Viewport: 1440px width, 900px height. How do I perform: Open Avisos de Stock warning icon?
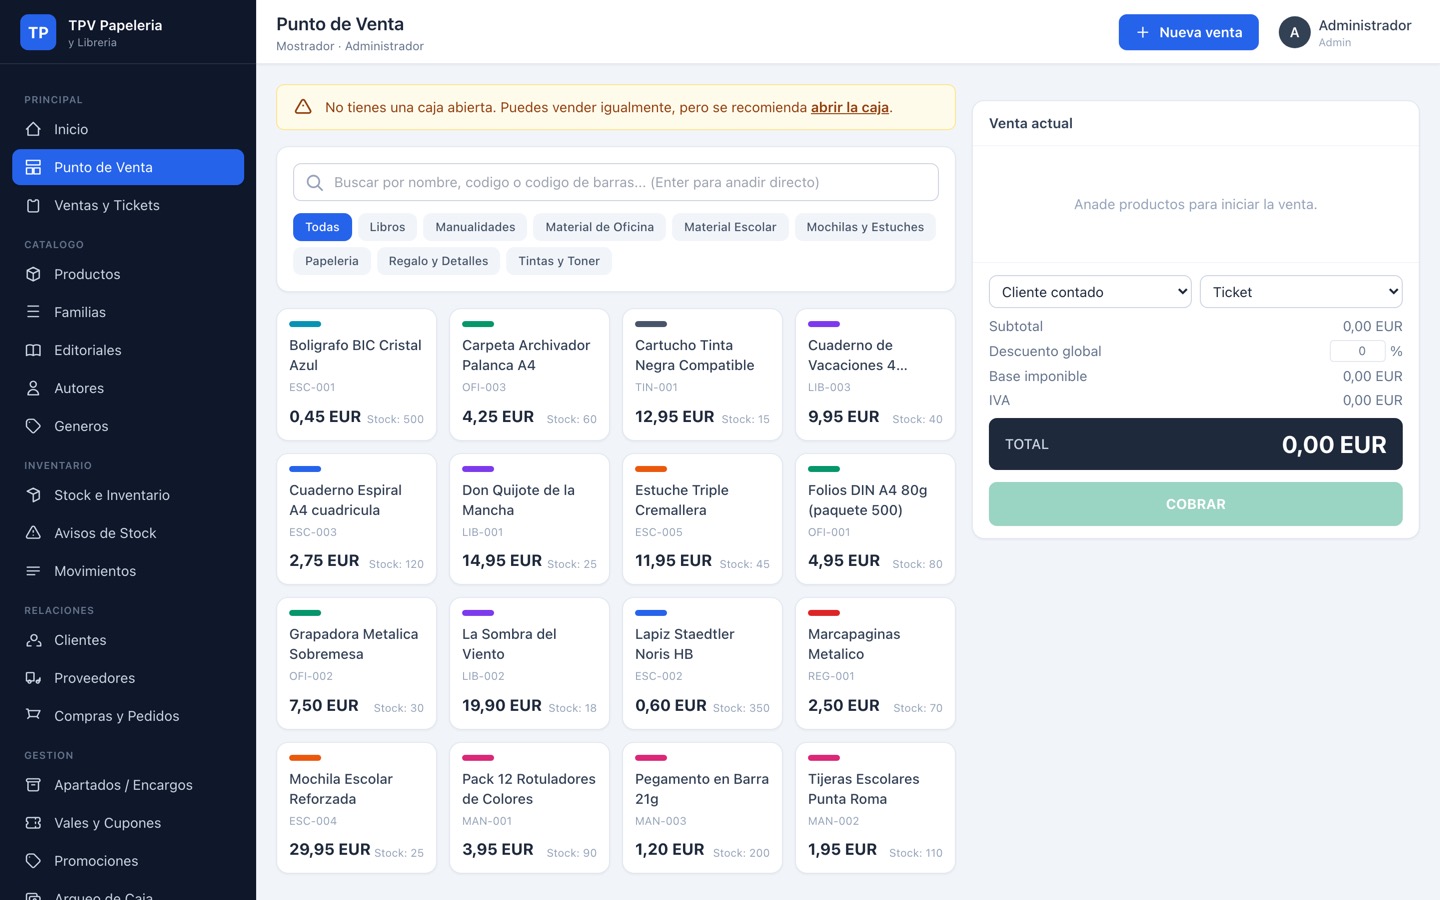tap(33, 533)
